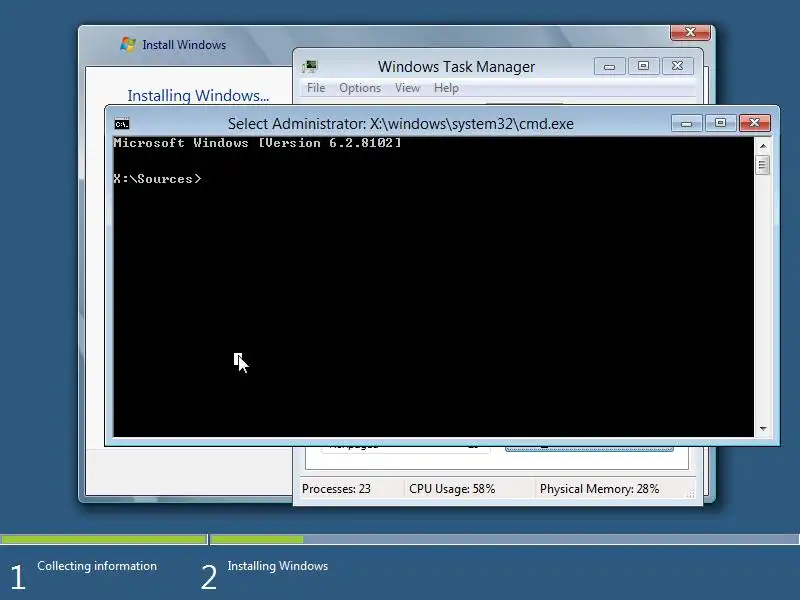Viewport: 800px width, 600px height.
Task: Click the Task Manager resize grip
Action: (690, 494)
